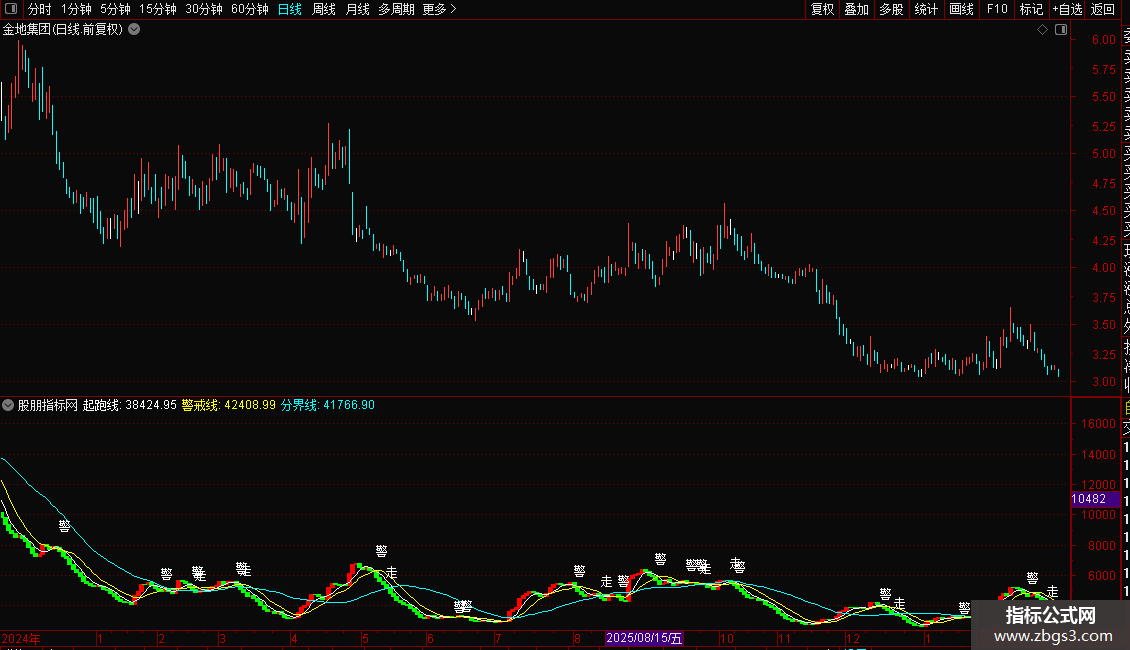Open the 统计 statistics tool
1130x650 pixels.
coord(926,9)
